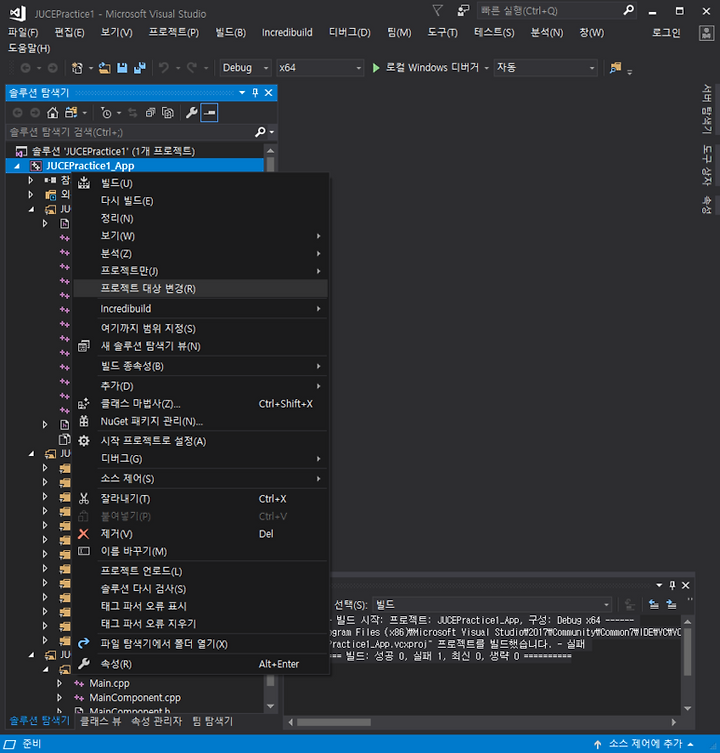The image size is (720, 753).
Task: Switch to 속성 관리자 tab
Action: (157, 721)
